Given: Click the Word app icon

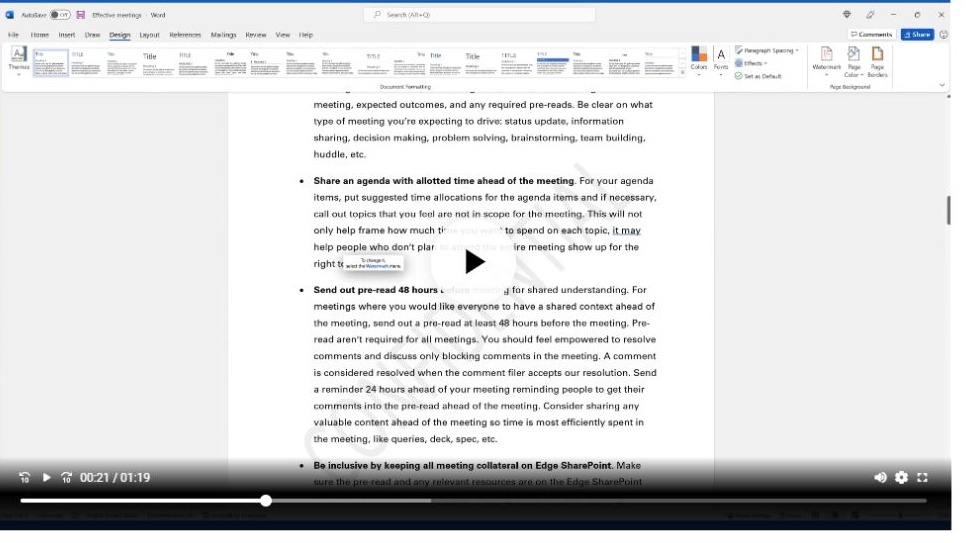Looking at the screenshot, I should tap(9, 15).
